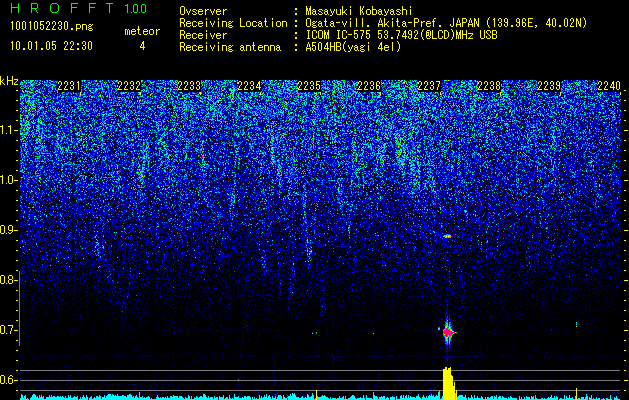Click the 0.6 kHz axis tick label

7,380
